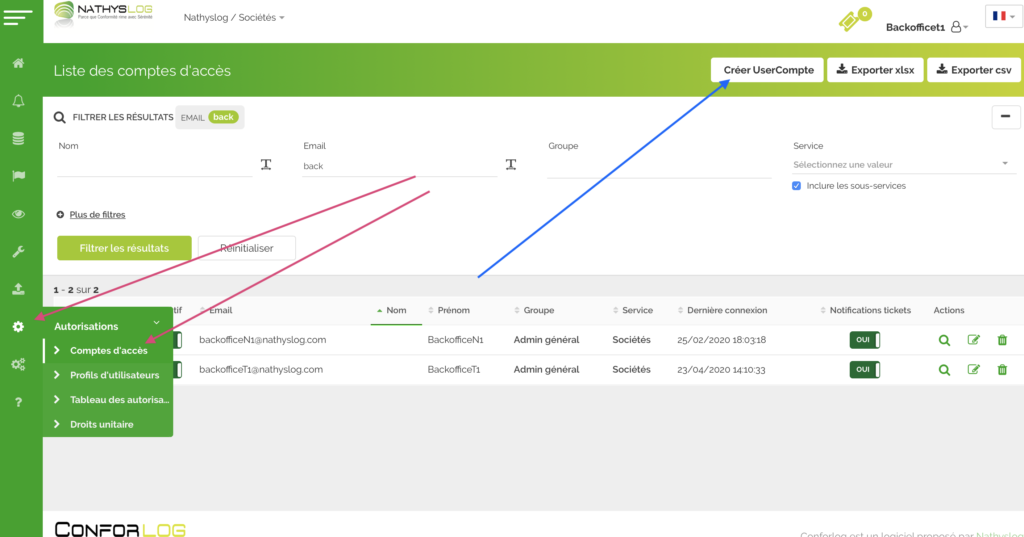Screen dimensions: 1024x537
Task: Open the flag icon in the sidebar
Action: pyautogui.click(x=18, y=176)
